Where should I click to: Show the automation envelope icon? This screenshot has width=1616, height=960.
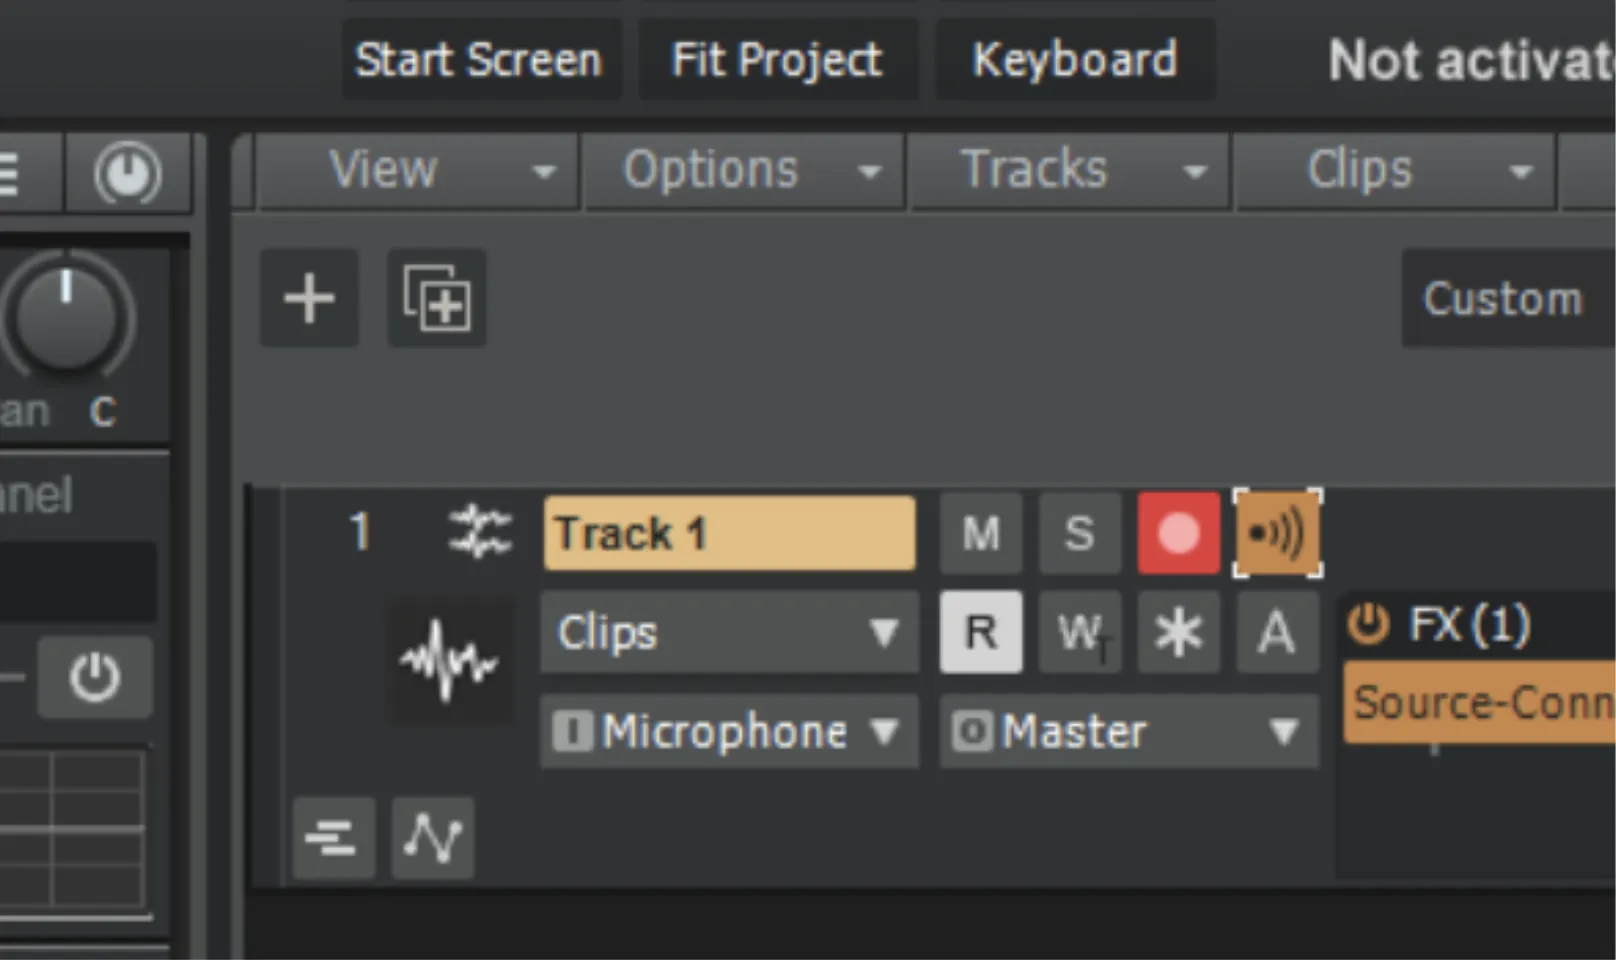pos(433,838)
